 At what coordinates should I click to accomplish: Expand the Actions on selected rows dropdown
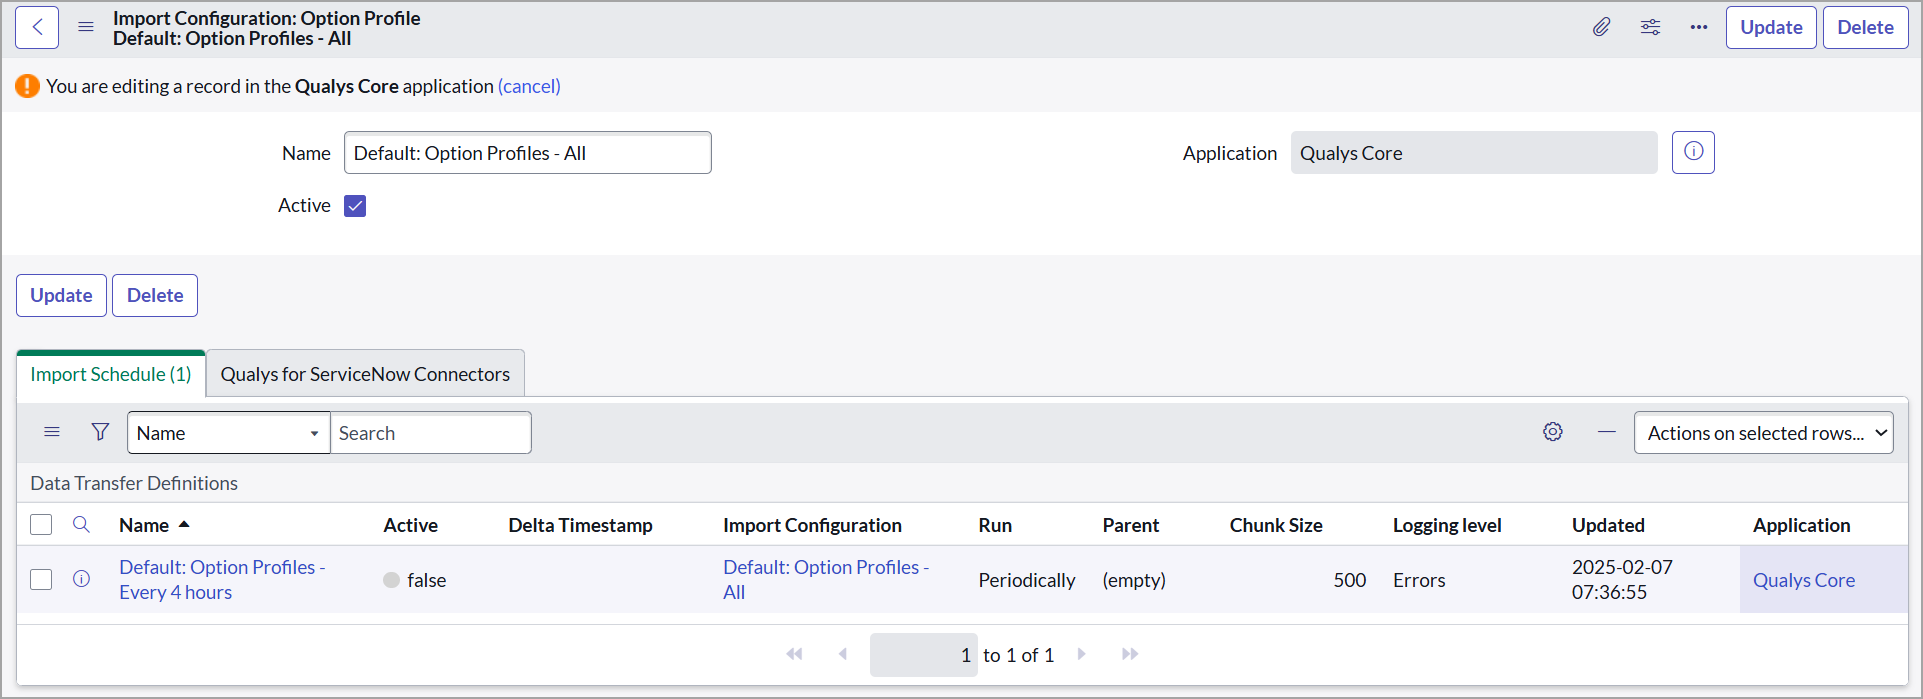[1763, 433]
